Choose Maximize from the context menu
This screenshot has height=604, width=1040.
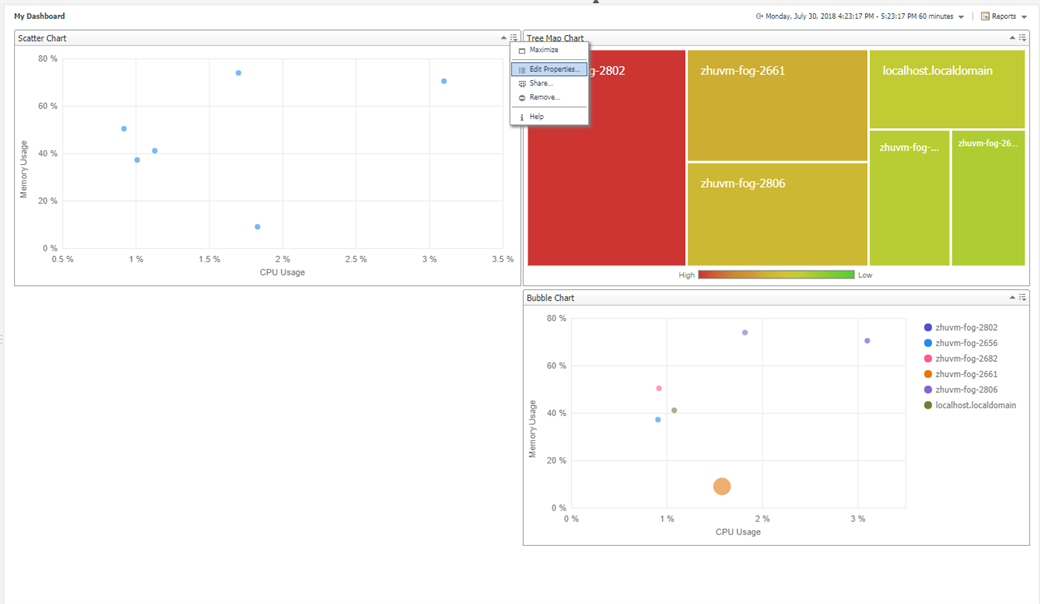tap(549, 50)
